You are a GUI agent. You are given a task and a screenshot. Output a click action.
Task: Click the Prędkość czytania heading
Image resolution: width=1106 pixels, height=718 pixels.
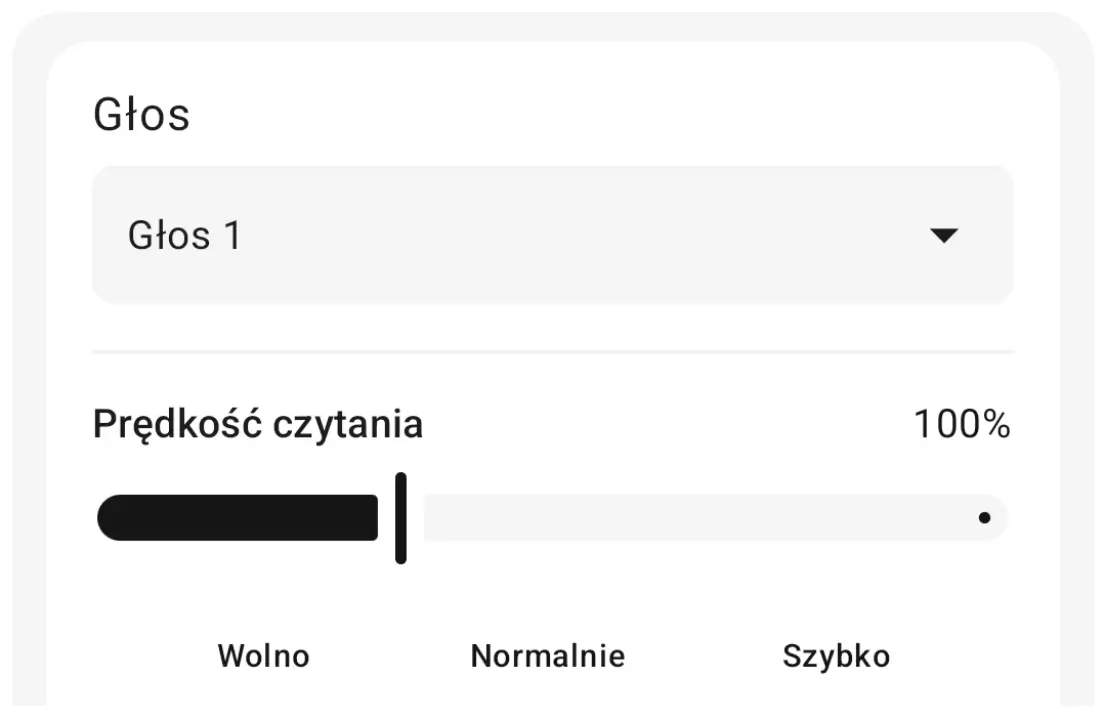257,424
